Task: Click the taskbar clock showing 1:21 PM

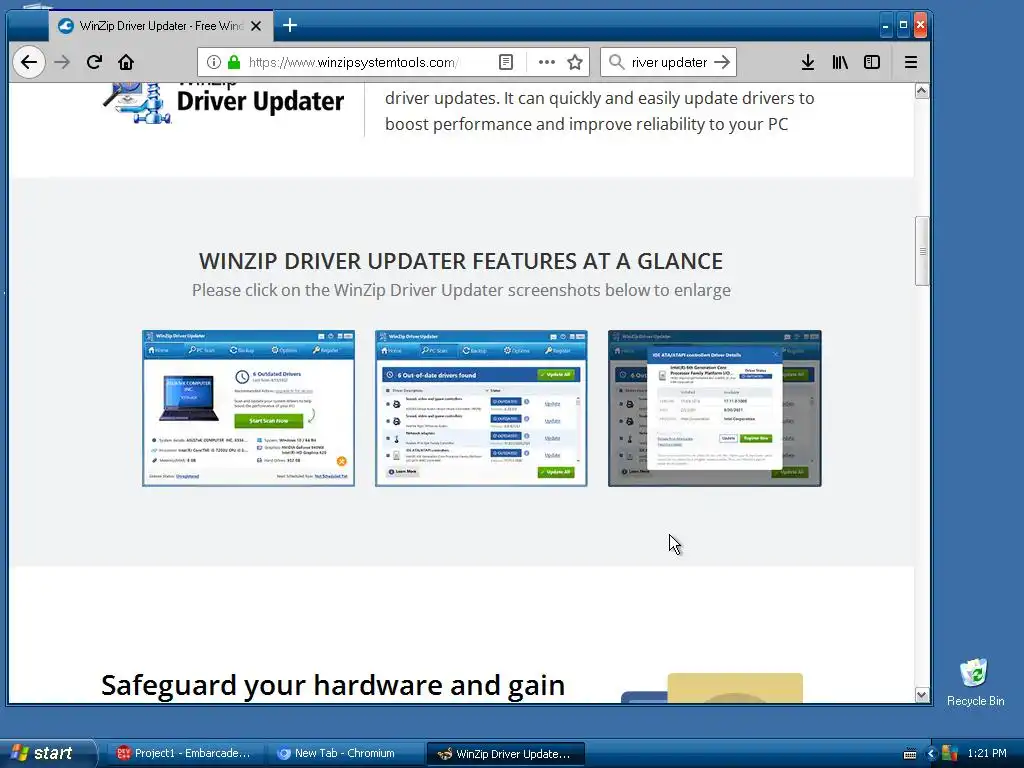Action: 987,754
